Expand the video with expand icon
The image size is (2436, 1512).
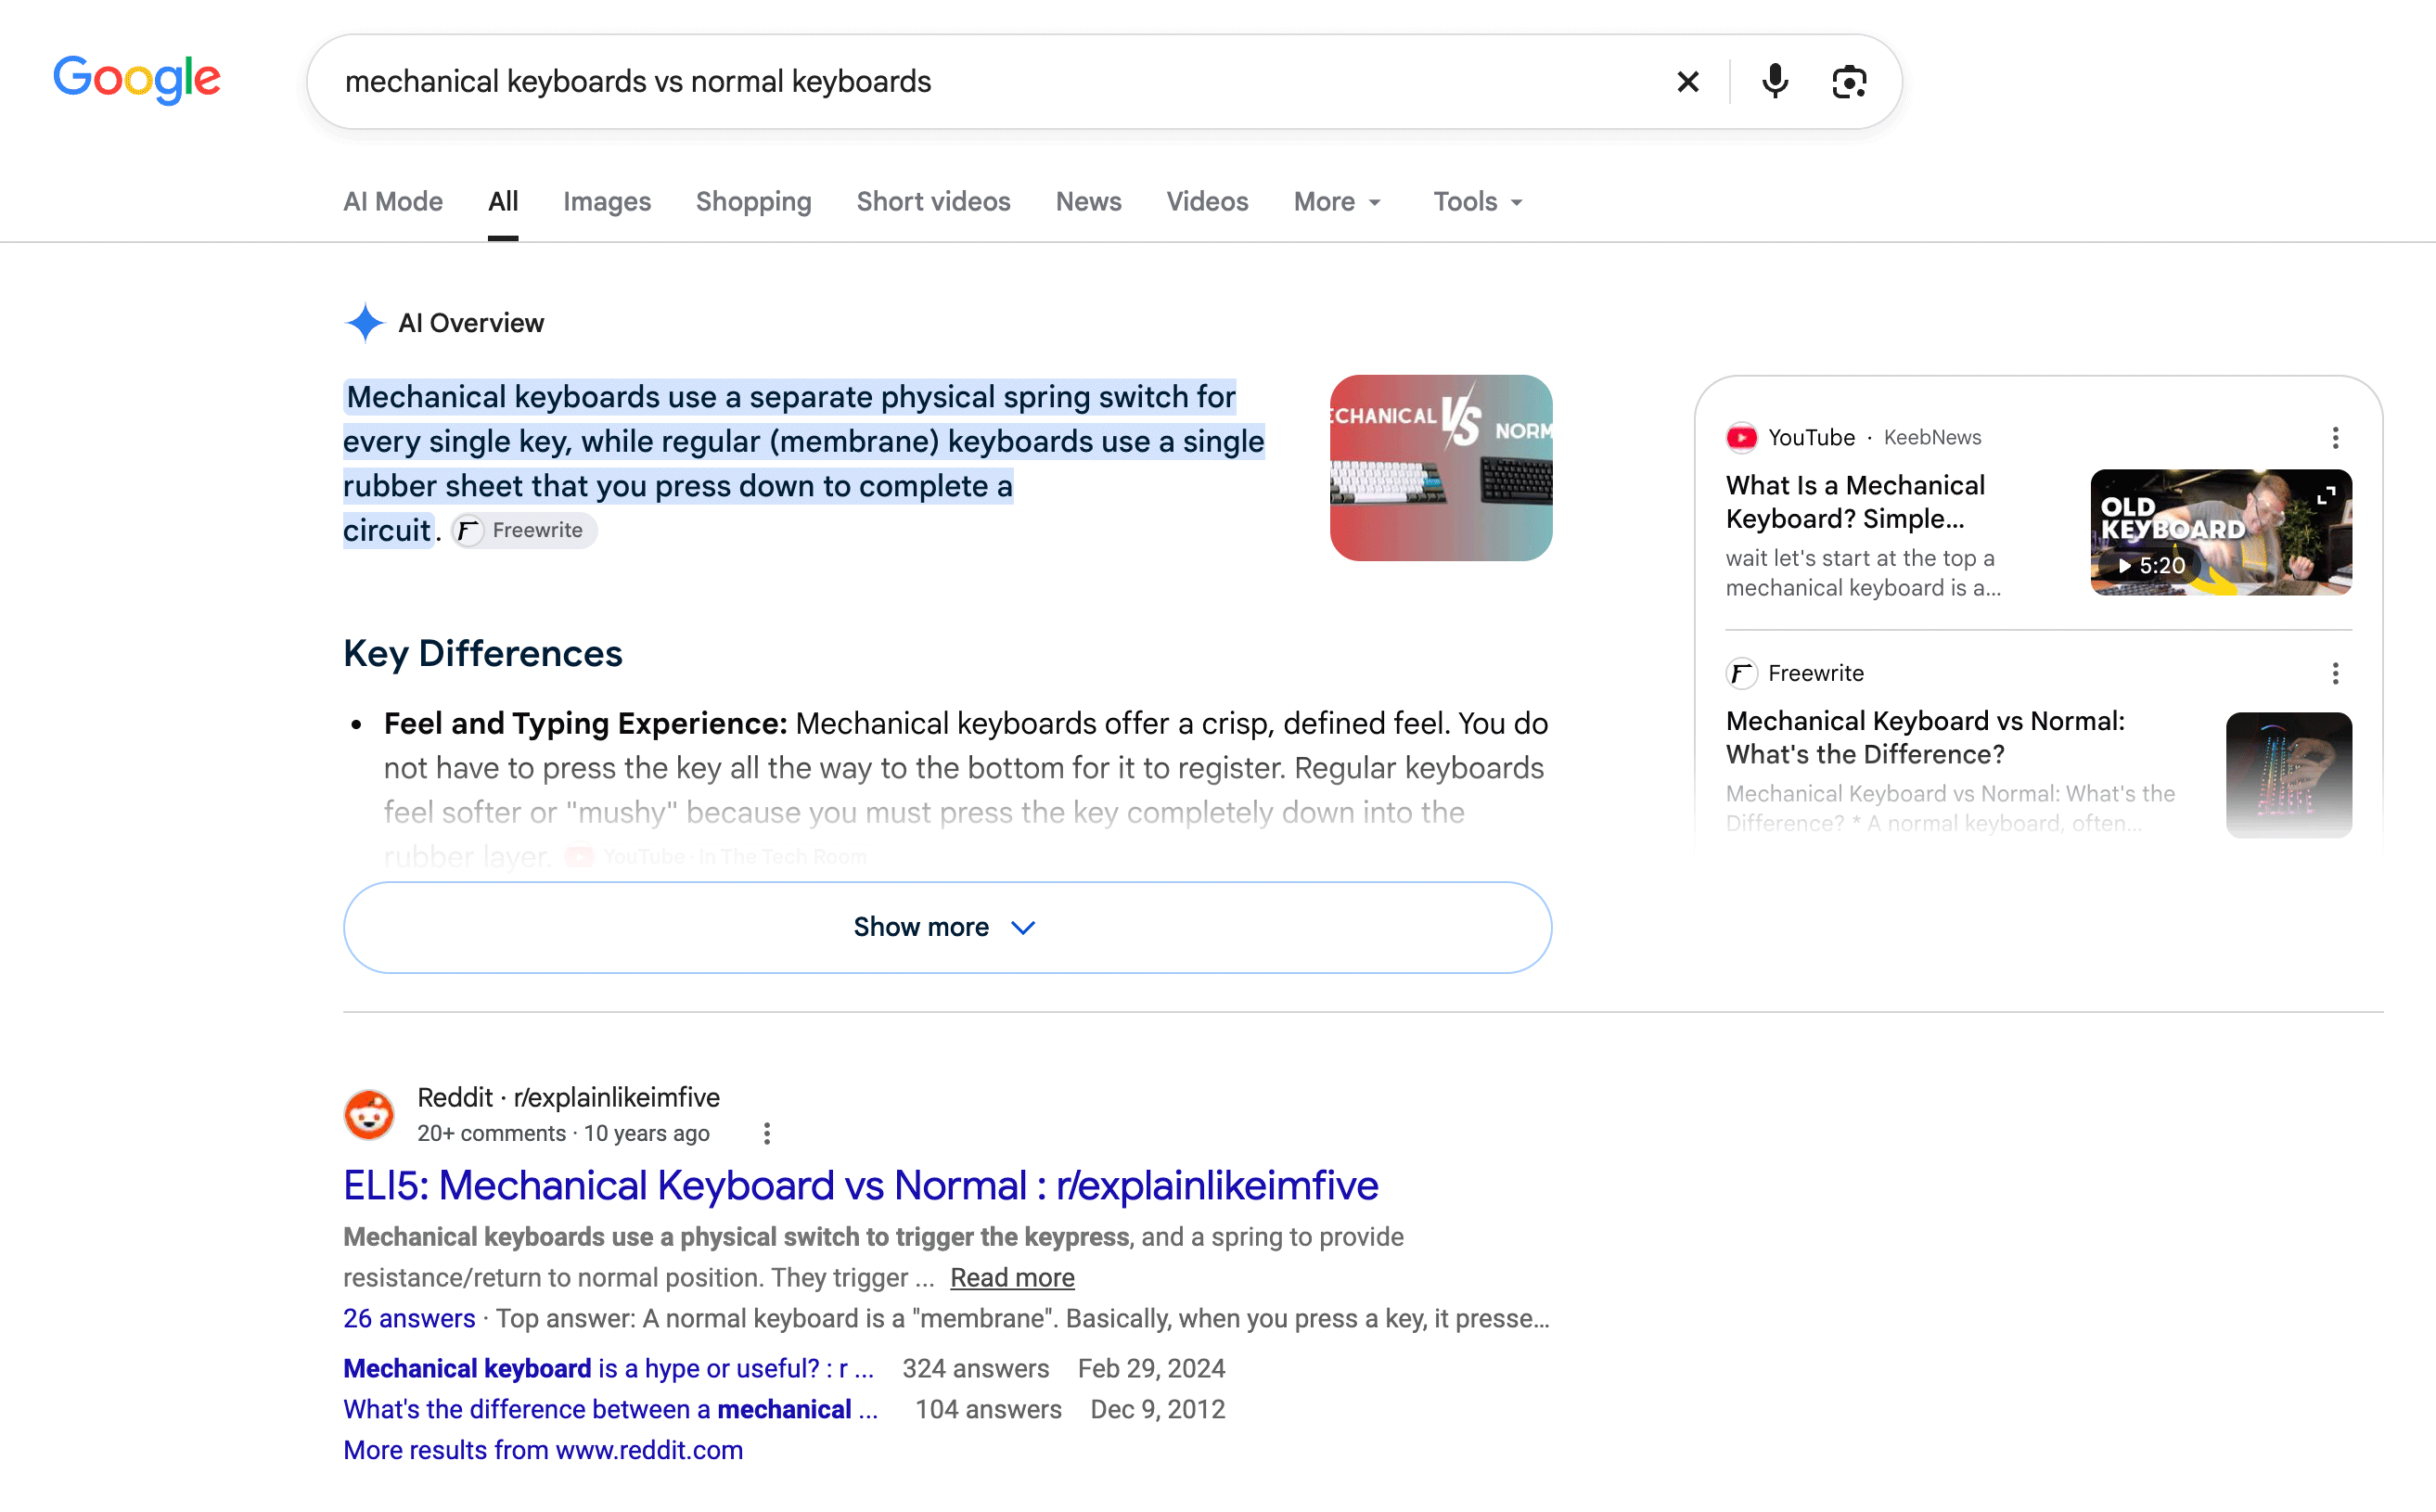pyautogui.click(x=2326, y=495)
